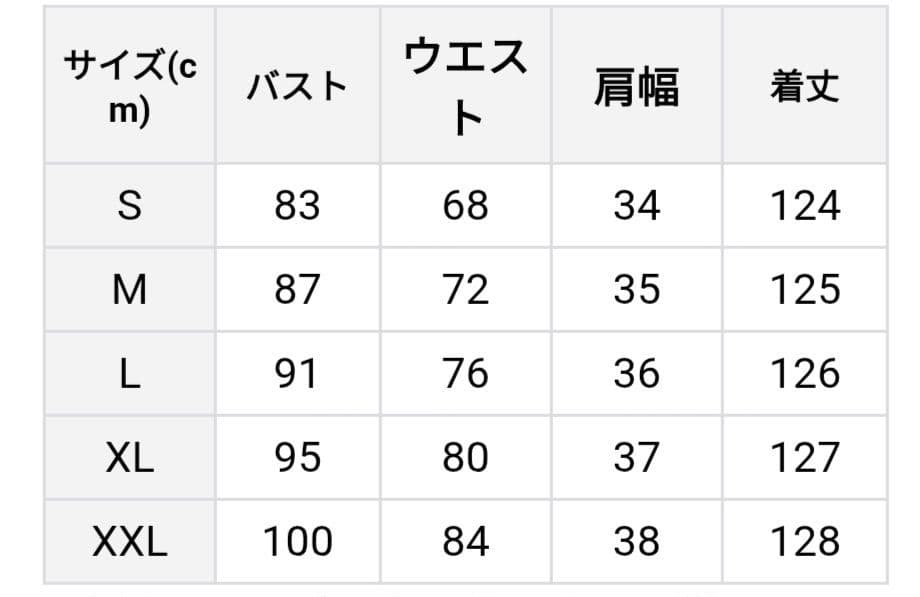Screen dimensions: 920x597
Task: Select the XXL size row label
Action: coord(130,542)
